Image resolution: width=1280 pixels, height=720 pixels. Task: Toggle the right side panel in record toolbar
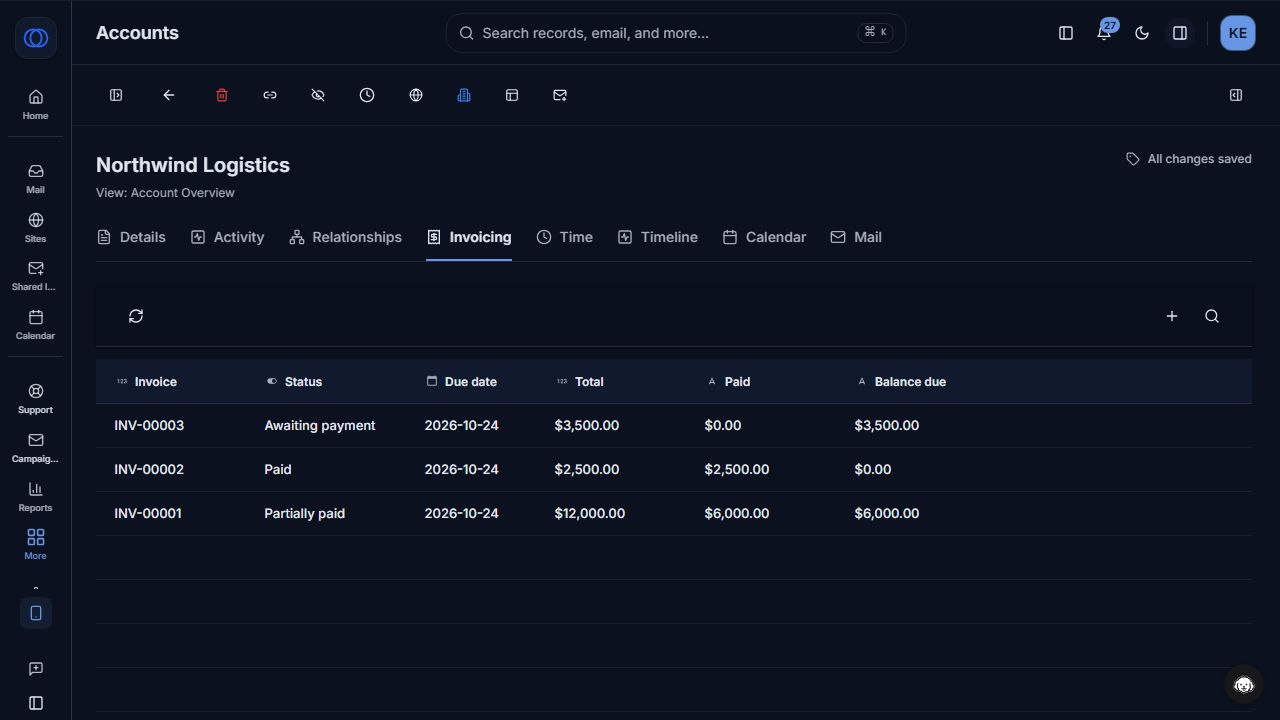(1236, 95)
